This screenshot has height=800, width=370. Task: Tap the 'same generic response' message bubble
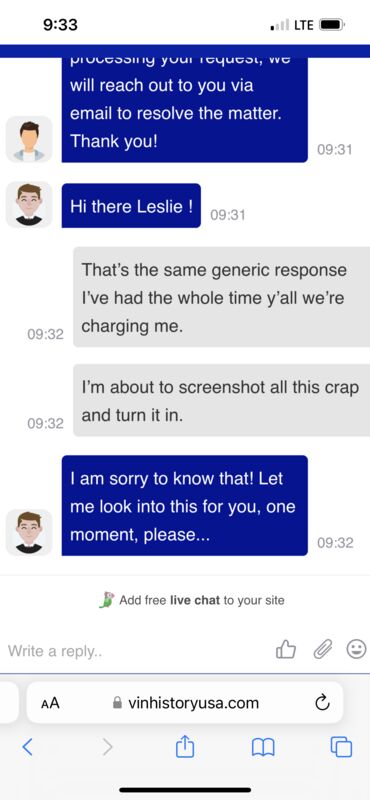(x=221, y=297)
